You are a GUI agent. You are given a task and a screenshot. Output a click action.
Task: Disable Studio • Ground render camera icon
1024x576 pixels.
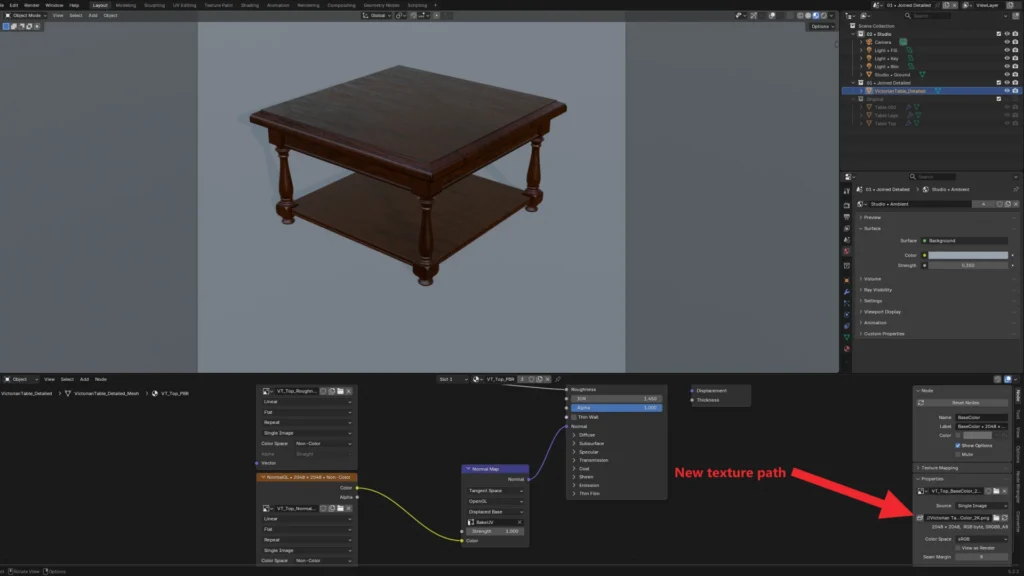click(x=1015, y=74)
